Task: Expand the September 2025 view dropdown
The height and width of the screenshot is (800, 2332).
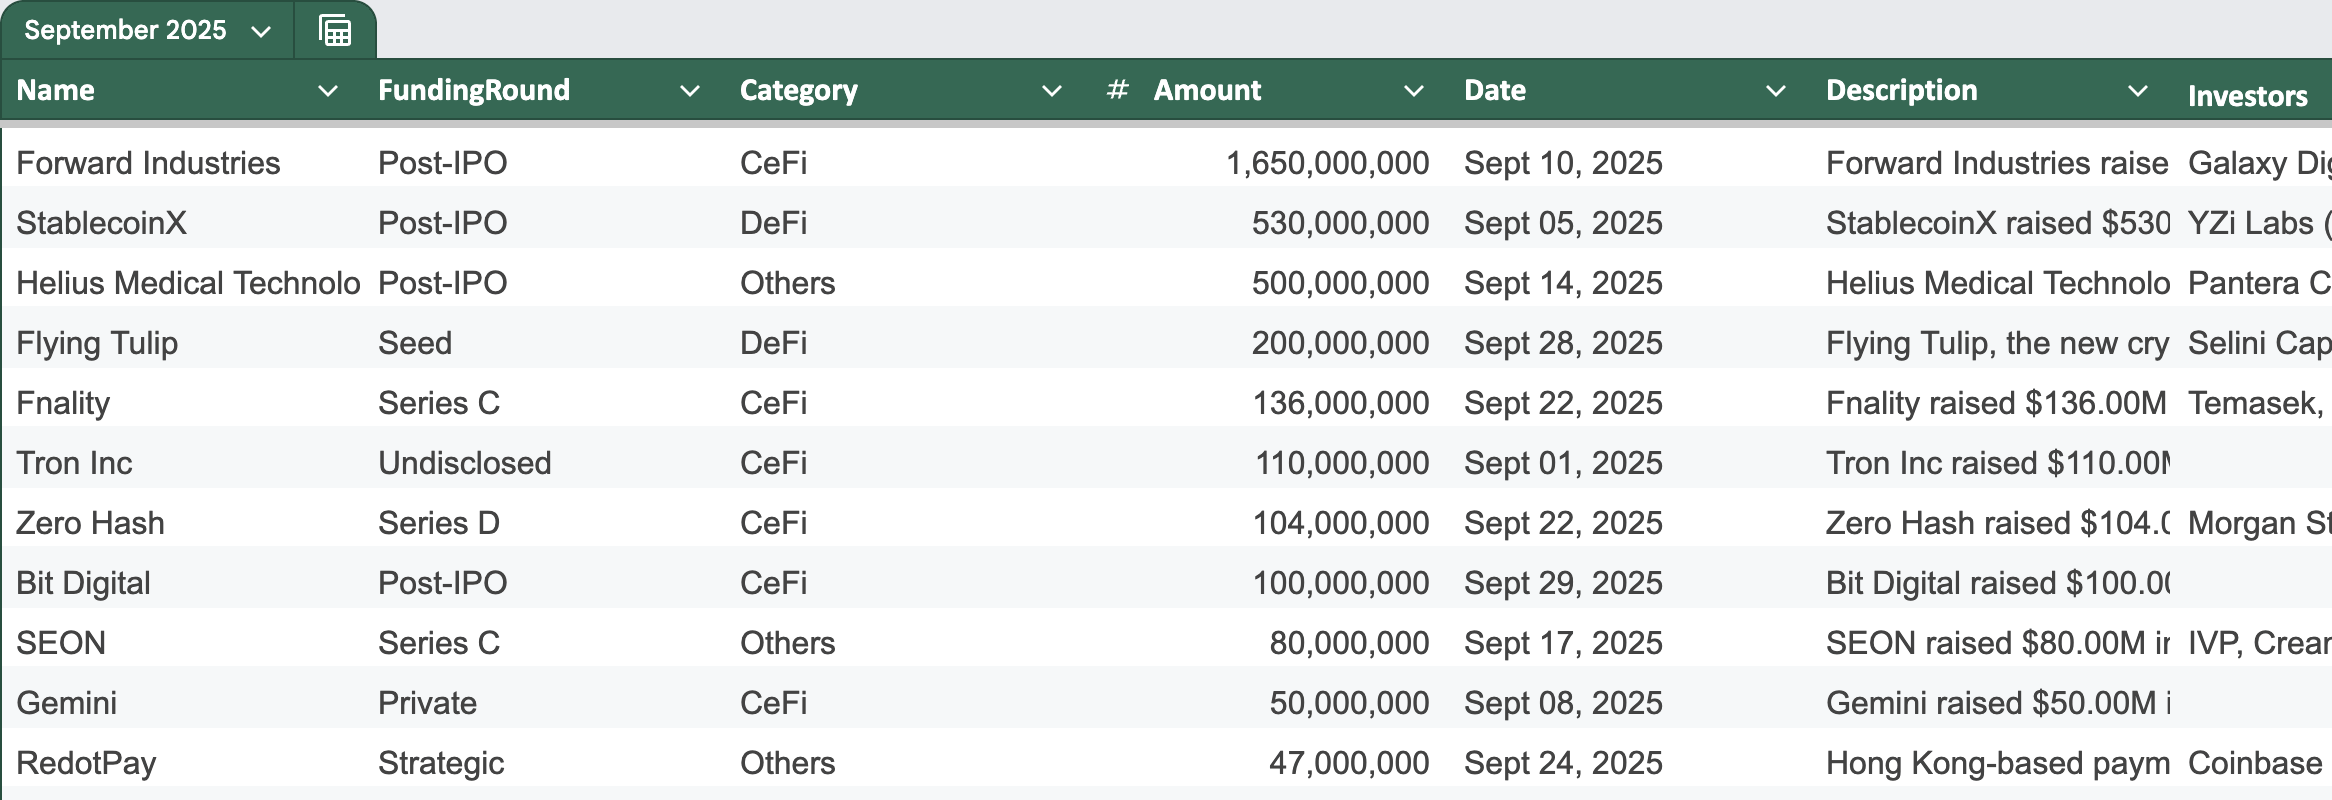Action: click(261, 31)
